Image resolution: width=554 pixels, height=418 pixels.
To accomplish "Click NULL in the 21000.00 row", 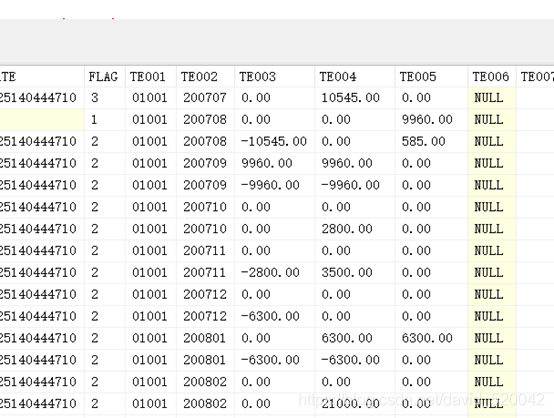I will 492,404.
